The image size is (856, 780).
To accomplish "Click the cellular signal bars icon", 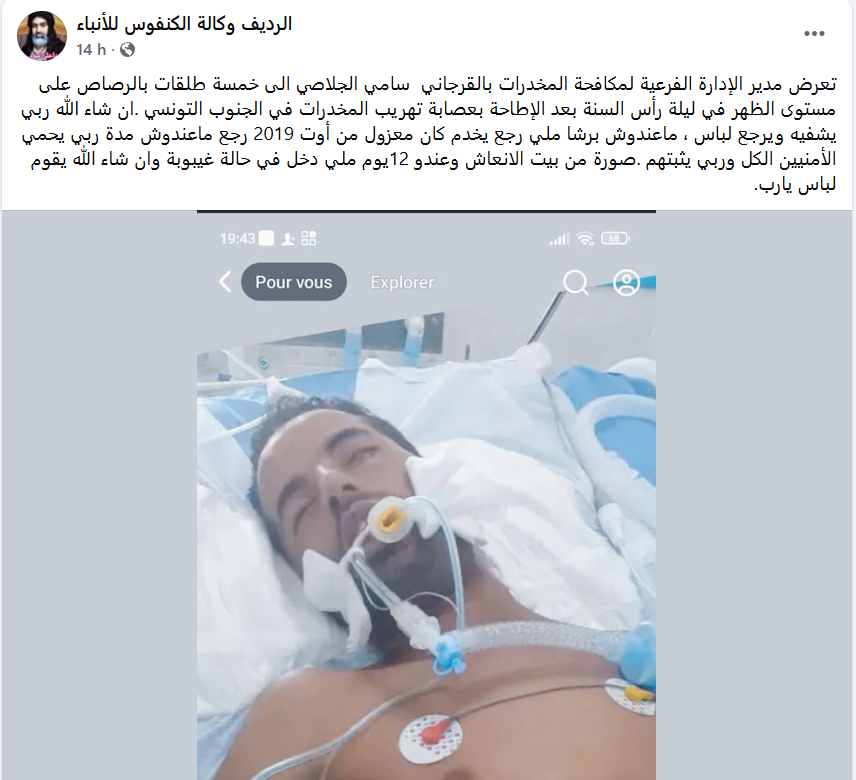I will [559, 239].
